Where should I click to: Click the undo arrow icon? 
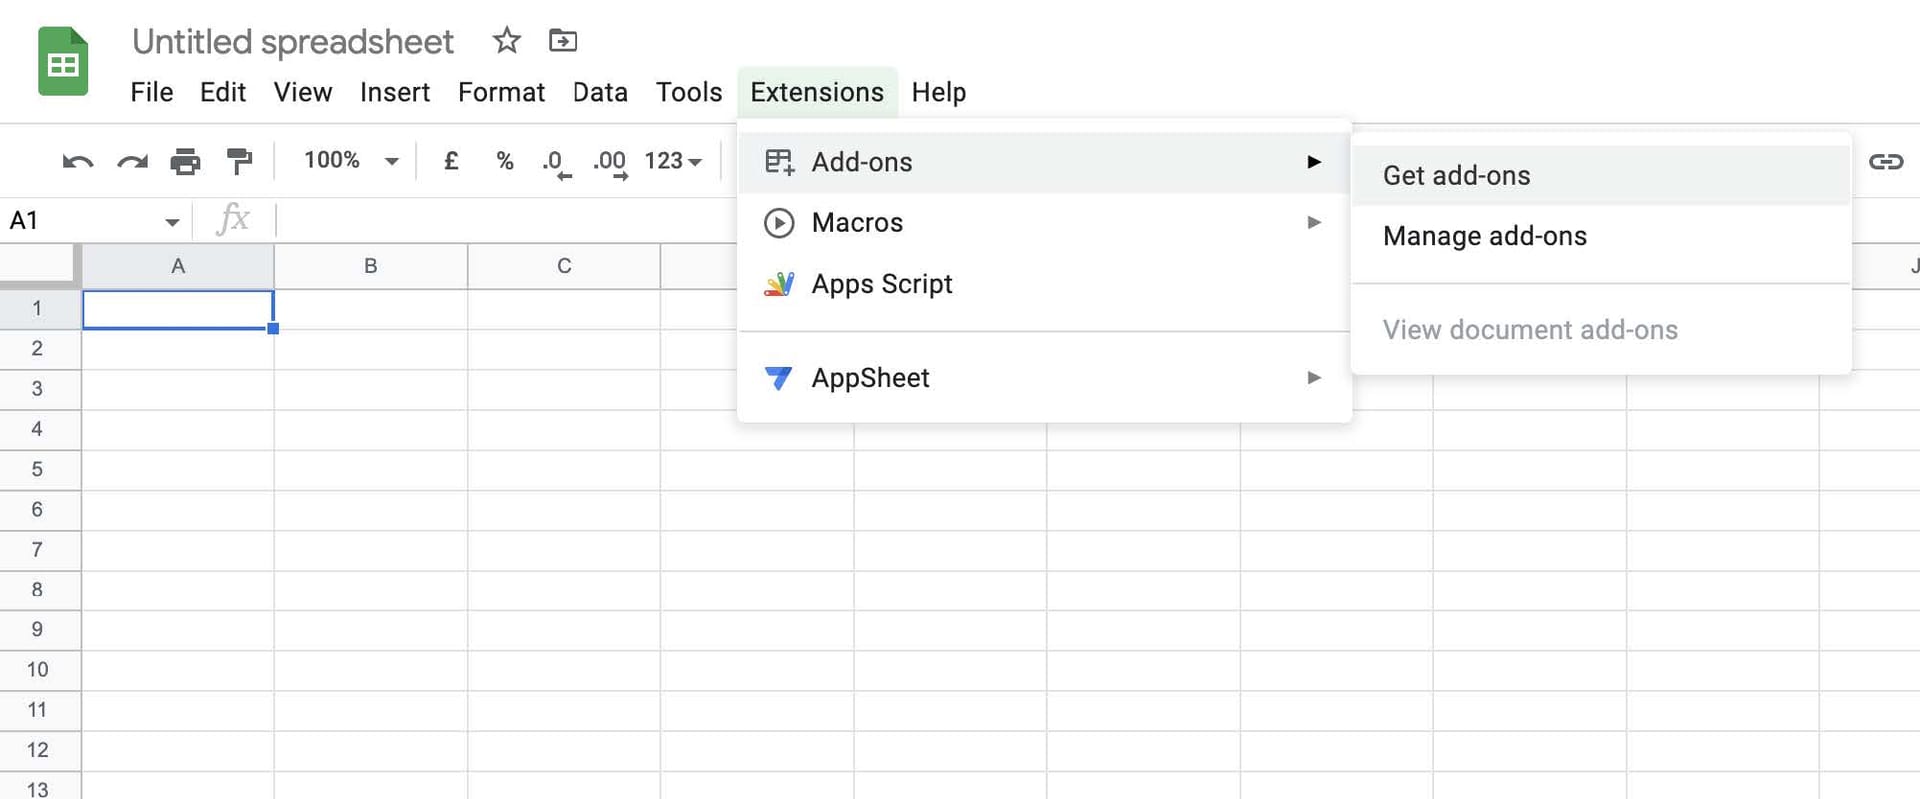77,161
